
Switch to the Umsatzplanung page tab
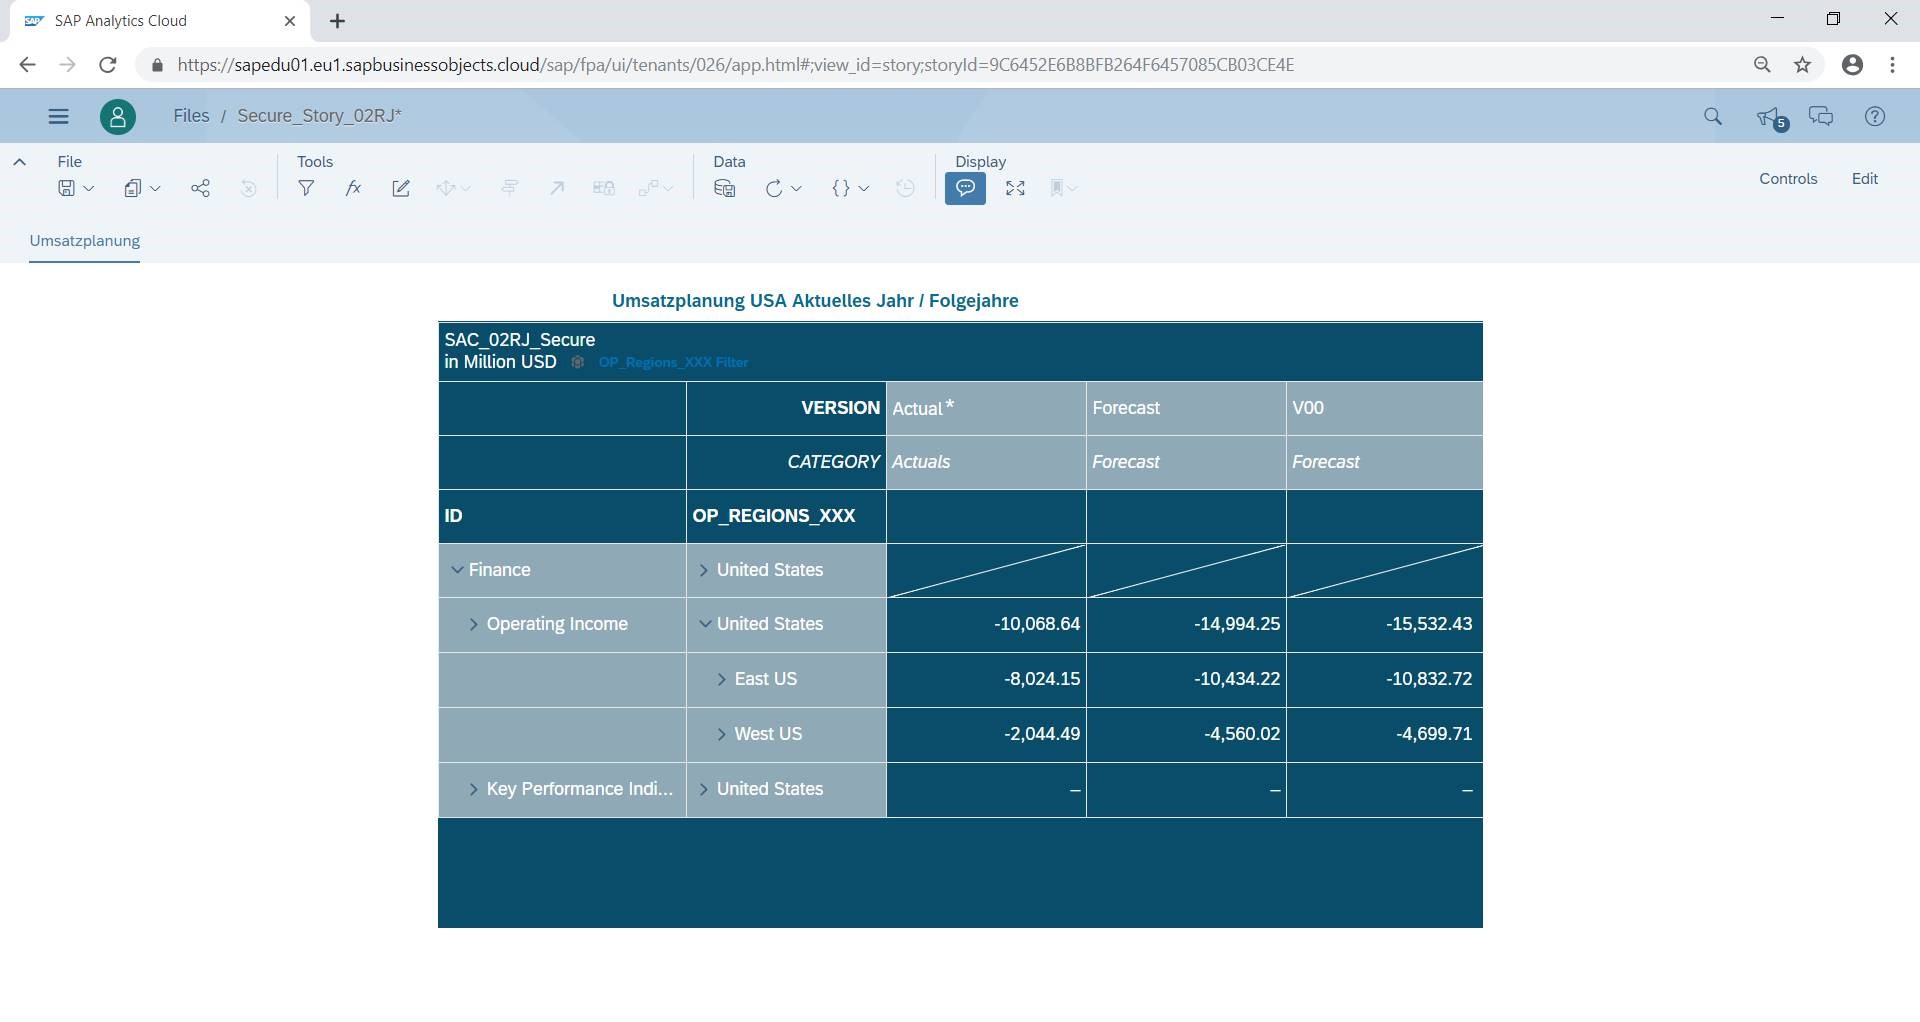coord(85,241)
